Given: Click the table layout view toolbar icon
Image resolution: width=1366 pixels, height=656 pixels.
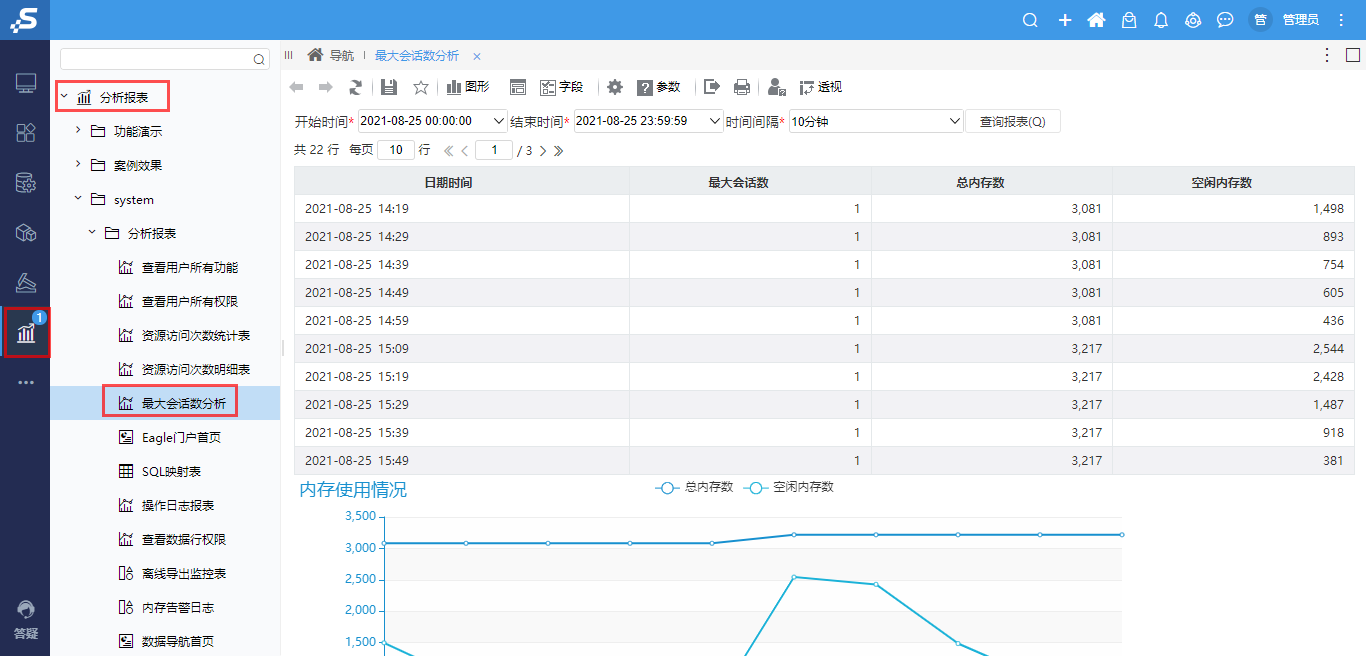Looking at the screenshot, I should click(x=518, y=87).
